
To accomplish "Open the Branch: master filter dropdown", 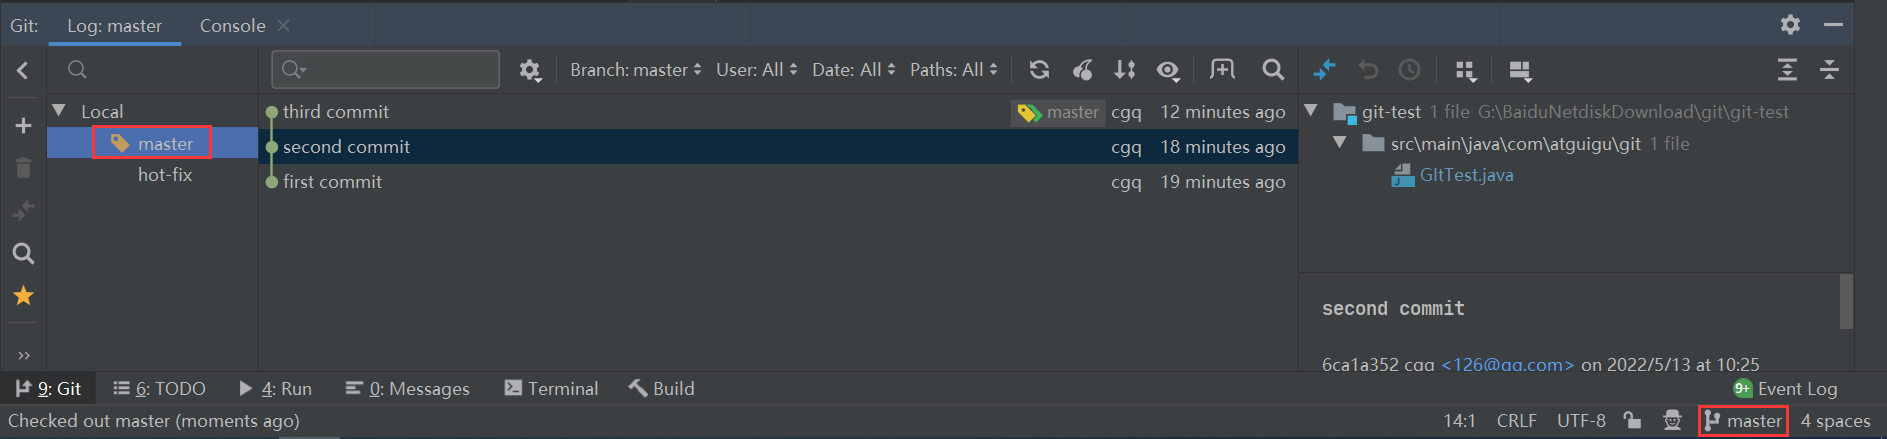I will [635, 70].
